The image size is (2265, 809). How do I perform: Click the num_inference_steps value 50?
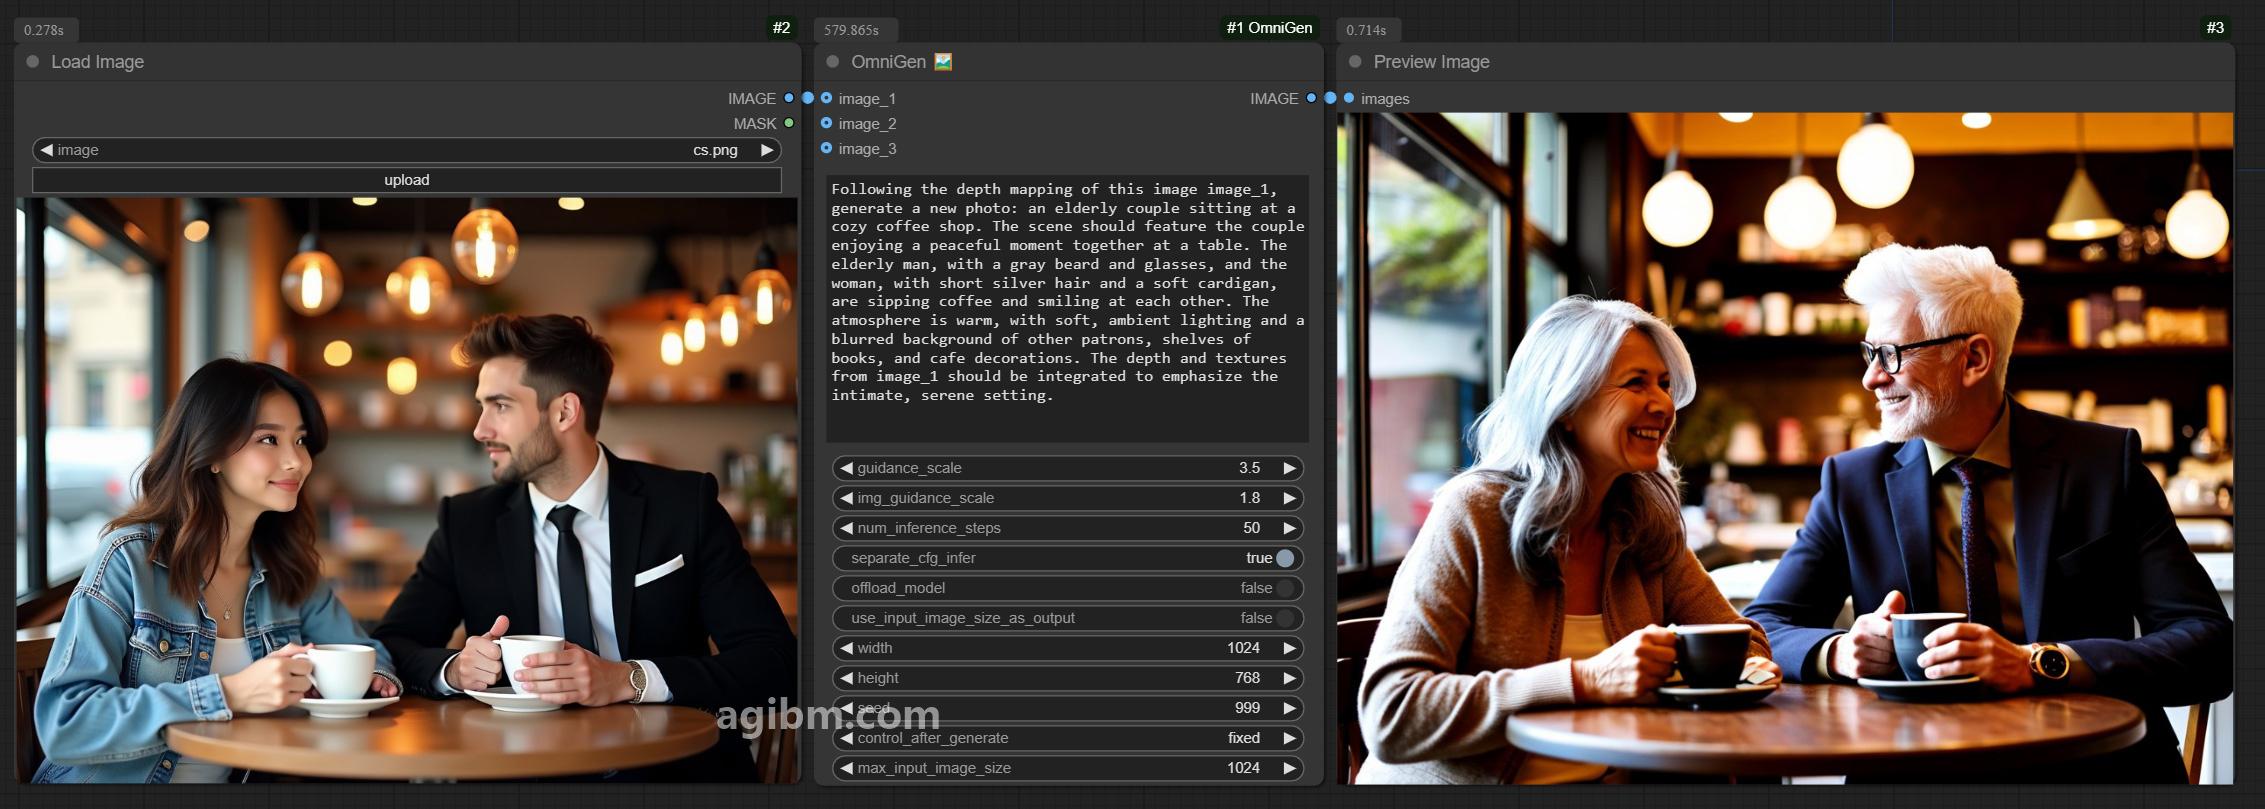(x=1251, y=528)
